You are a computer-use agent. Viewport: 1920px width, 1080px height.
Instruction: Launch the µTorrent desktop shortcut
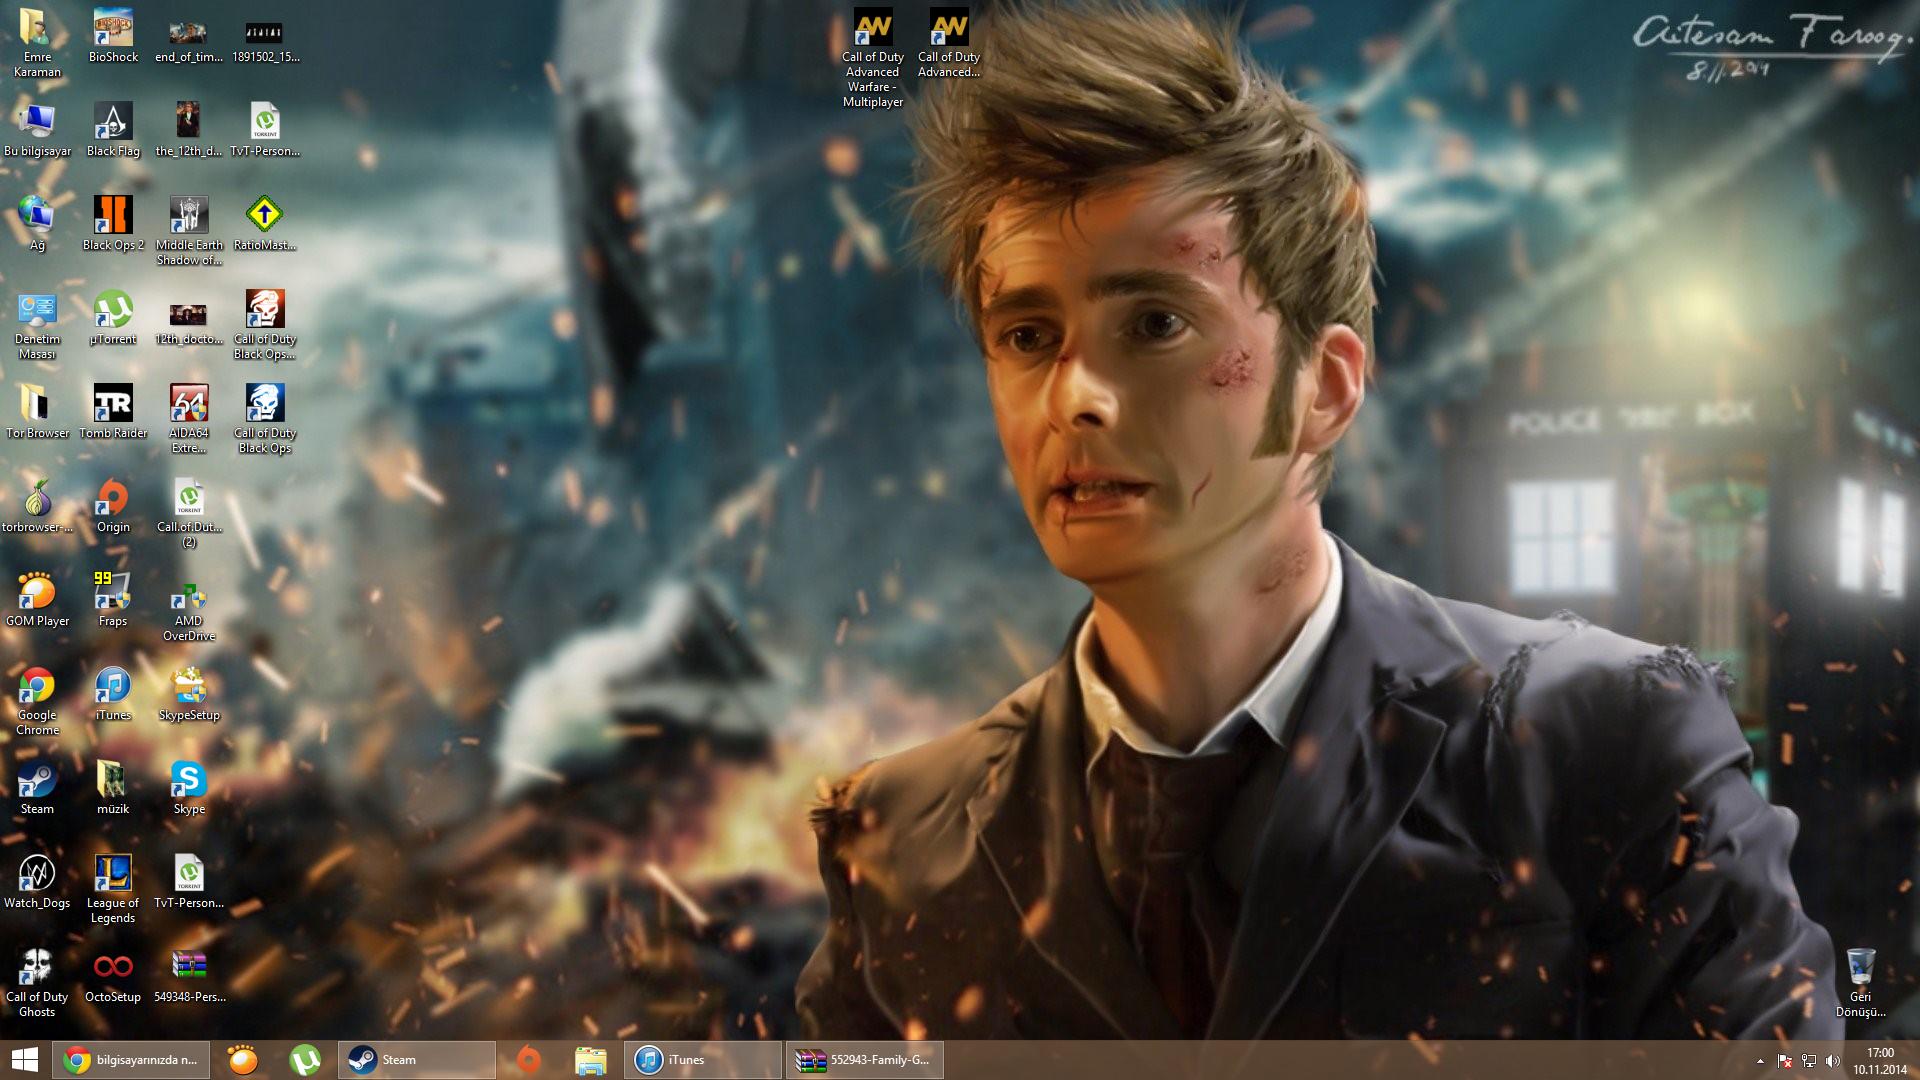pos(113,317)
